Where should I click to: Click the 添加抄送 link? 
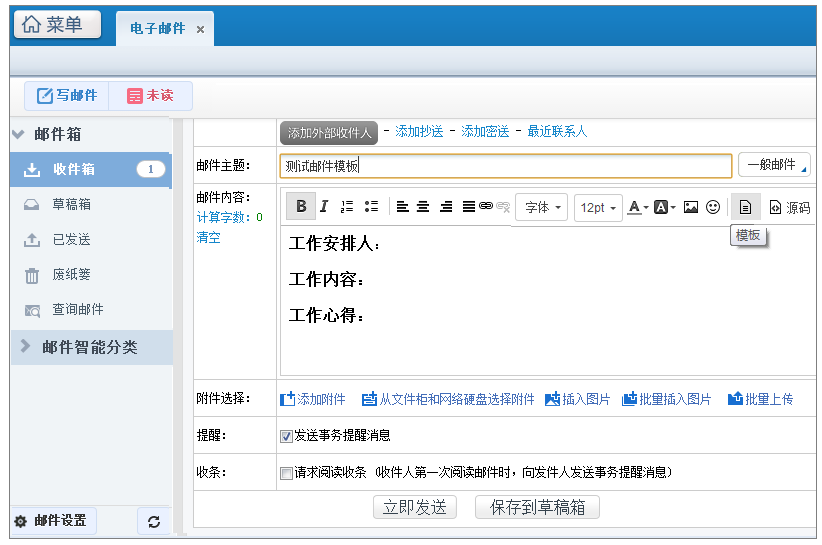click(x=419, y=132)
